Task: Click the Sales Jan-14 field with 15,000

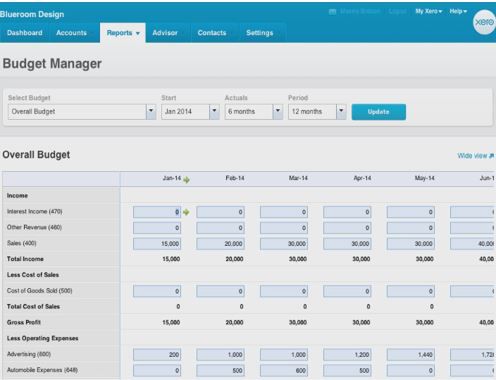Action: [157, 244]
